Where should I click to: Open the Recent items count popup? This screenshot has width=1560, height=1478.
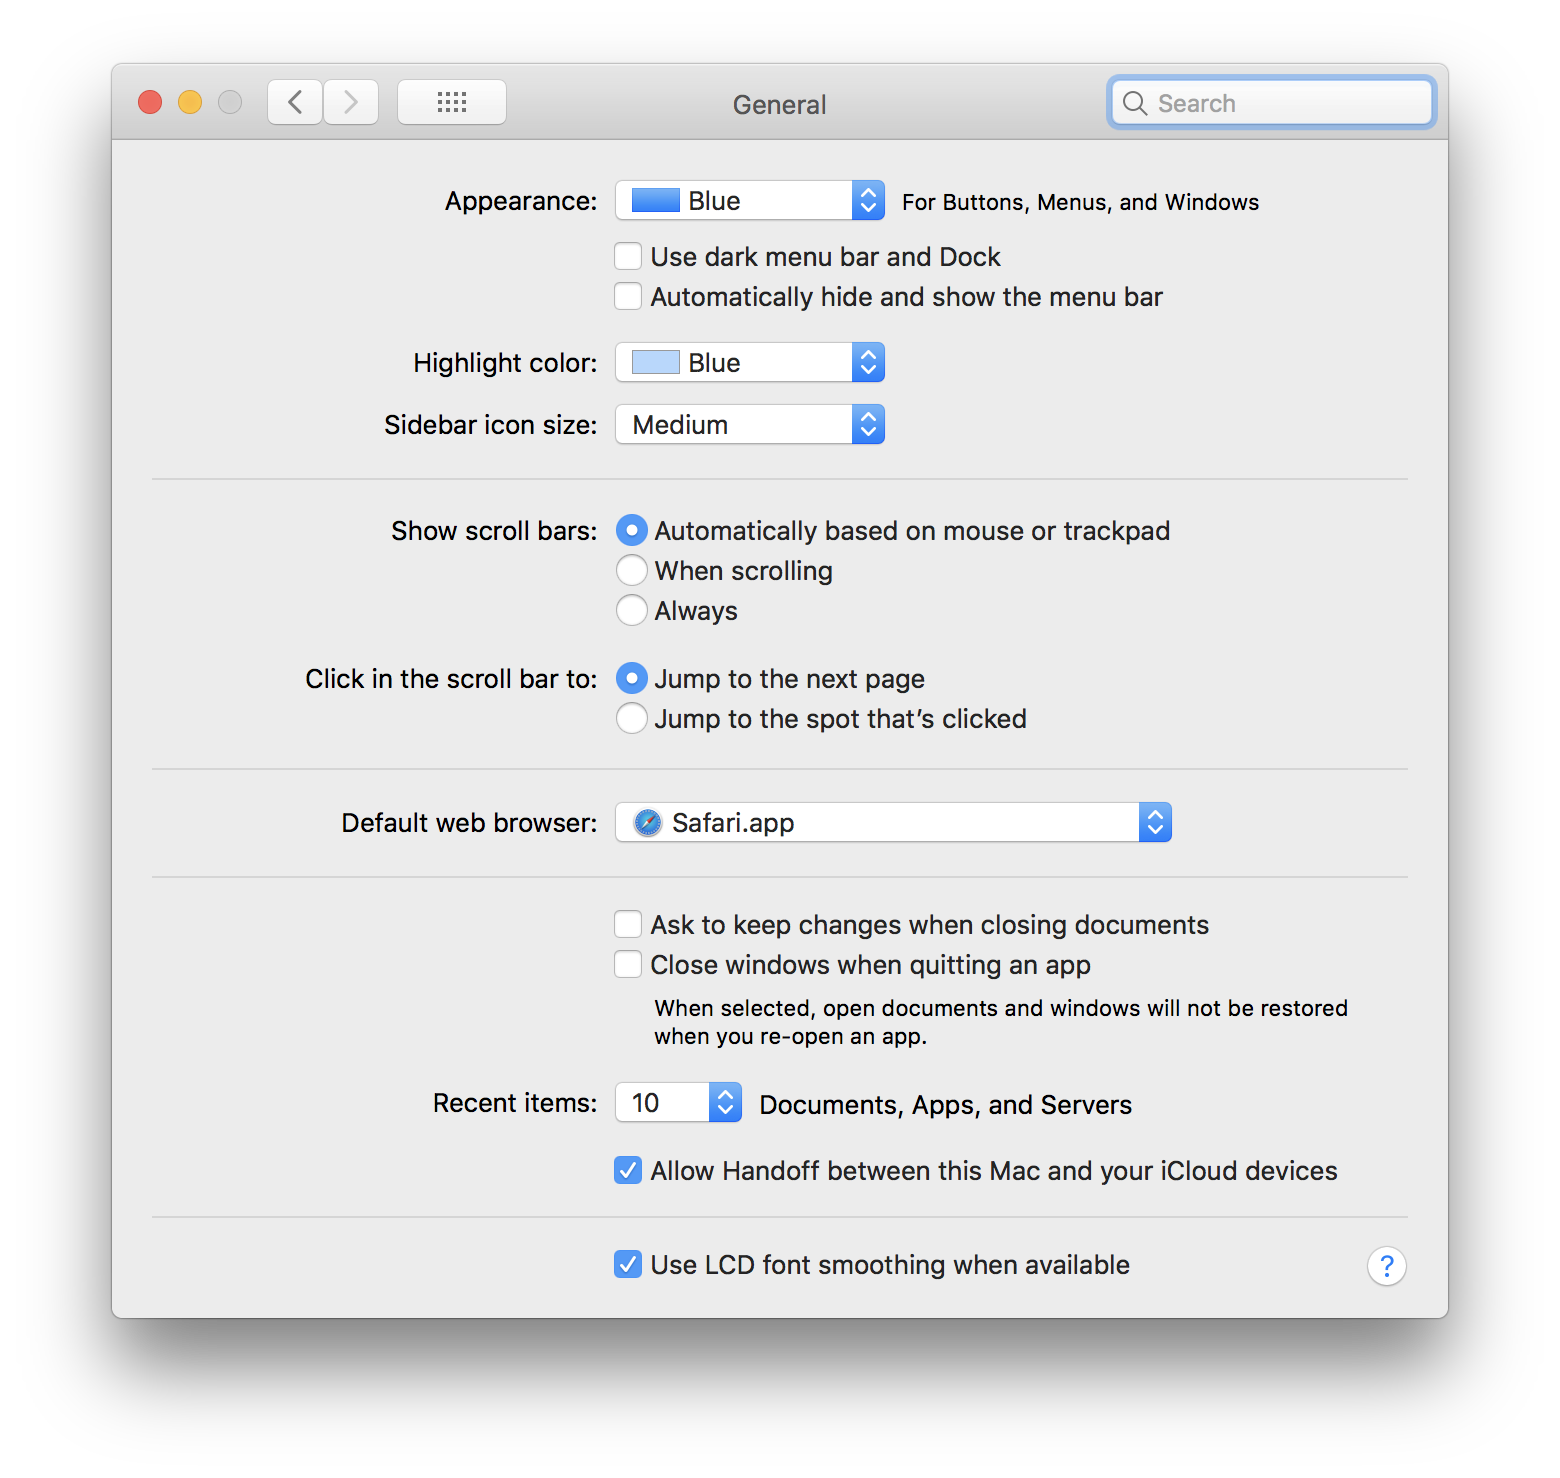(x=678, y=1103)
